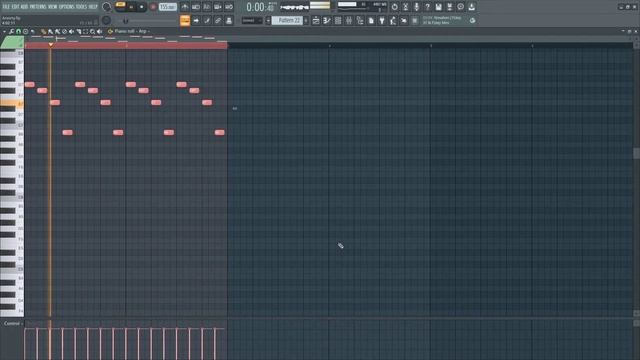
Task: Select the piano roll Mute tool
Action: [71, 31]
